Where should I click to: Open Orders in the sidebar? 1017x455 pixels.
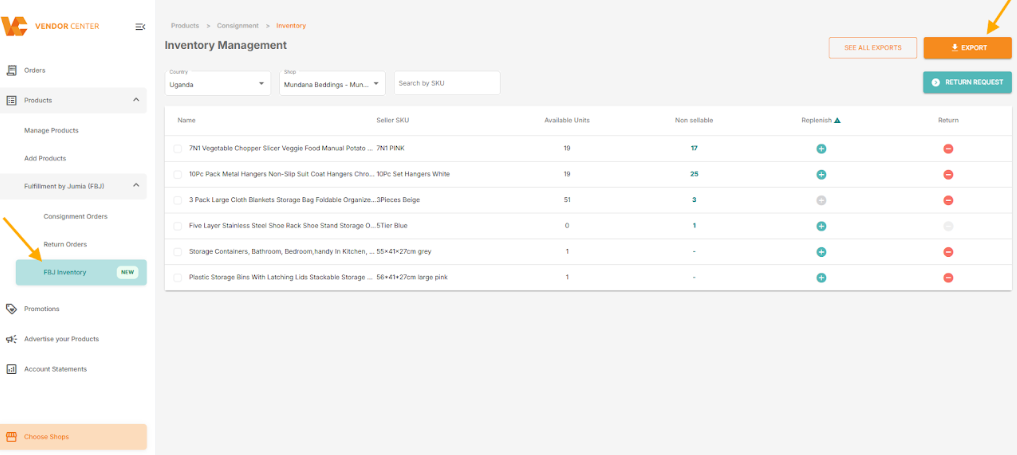click(35, 70)
